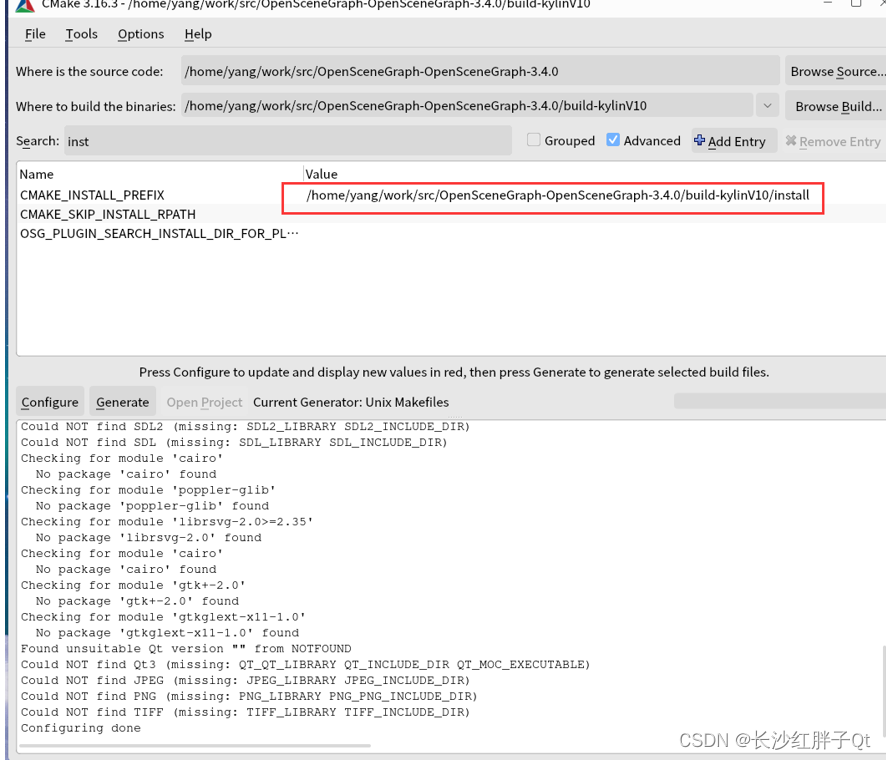Click 'Could NOT find PNG' output line
886x760 pixels.
point(249,696)
